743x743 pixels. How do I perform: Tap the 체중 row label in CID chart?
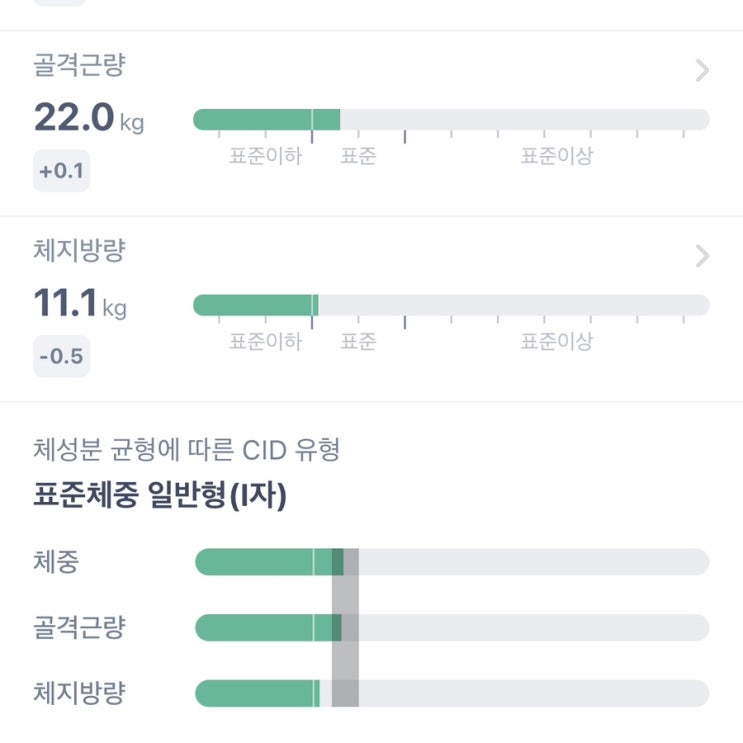56,562
